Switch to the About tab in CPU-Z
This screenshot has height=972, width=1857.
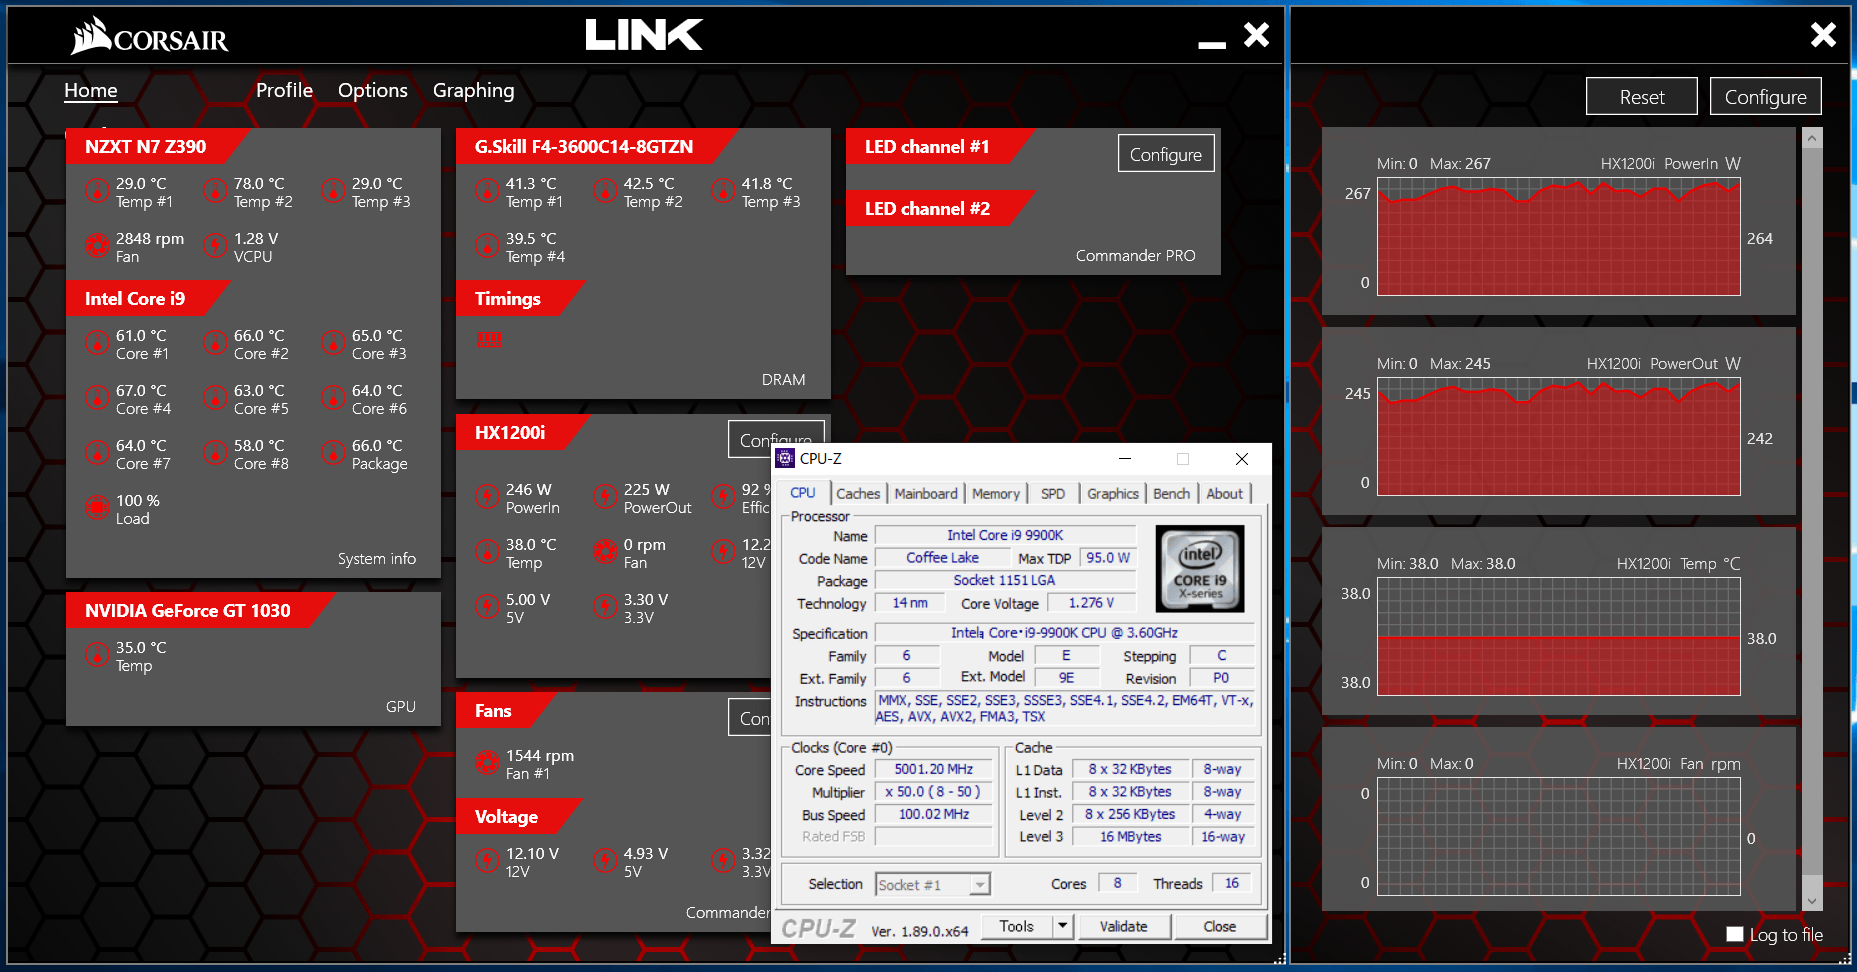point(1225,493)
